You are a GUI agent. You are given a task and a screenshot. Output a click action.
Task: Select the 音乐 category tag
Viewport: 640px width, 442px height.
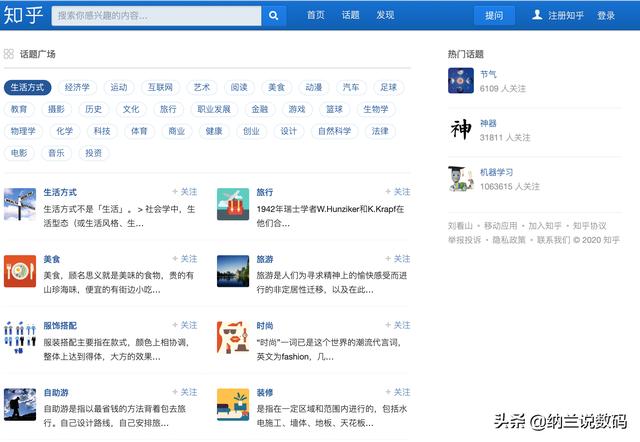click(56, 153)
